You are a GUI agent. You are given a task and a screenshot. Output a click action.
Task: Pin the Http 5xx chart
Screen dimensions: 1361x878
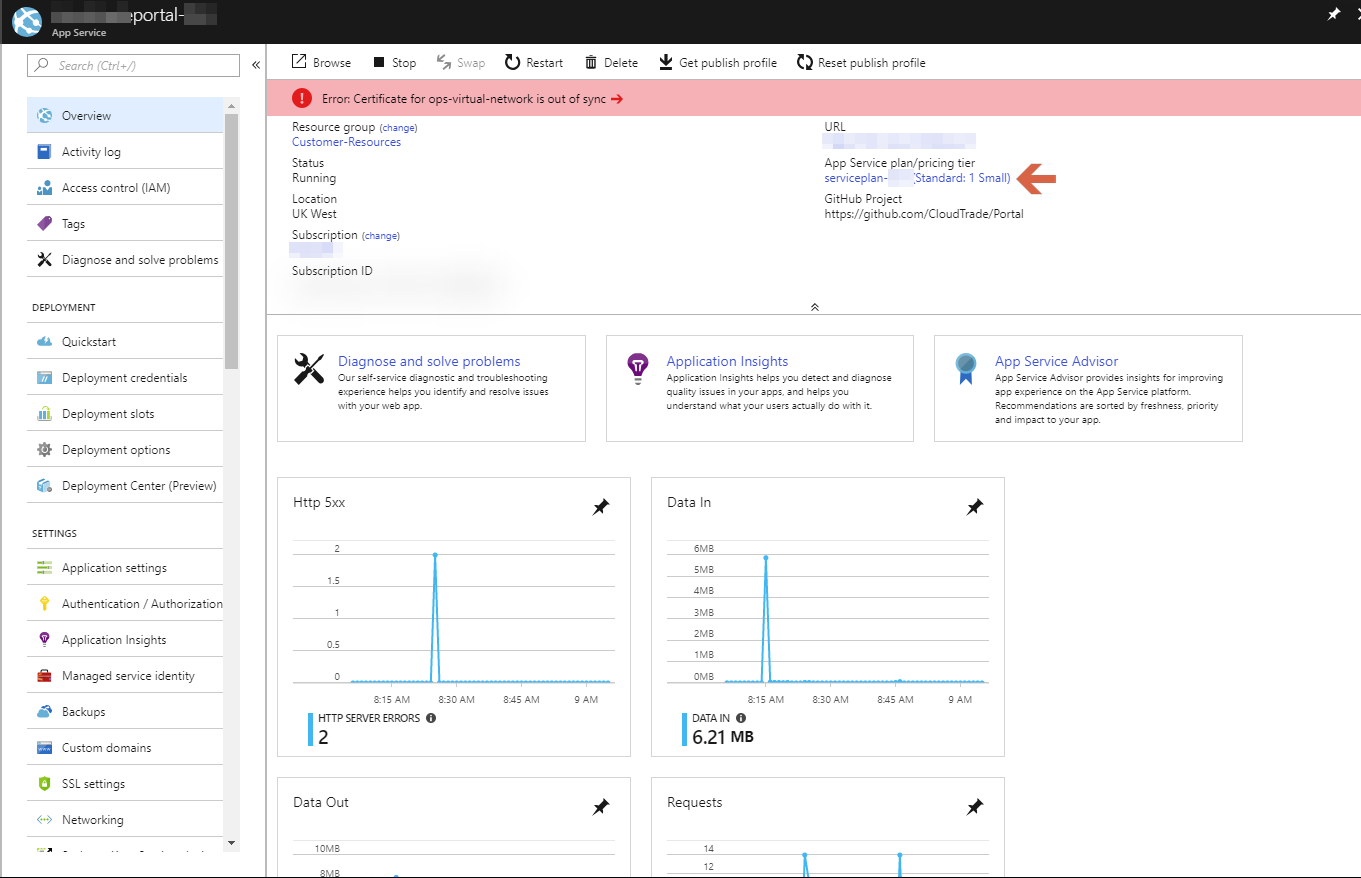tap(600, 507)
